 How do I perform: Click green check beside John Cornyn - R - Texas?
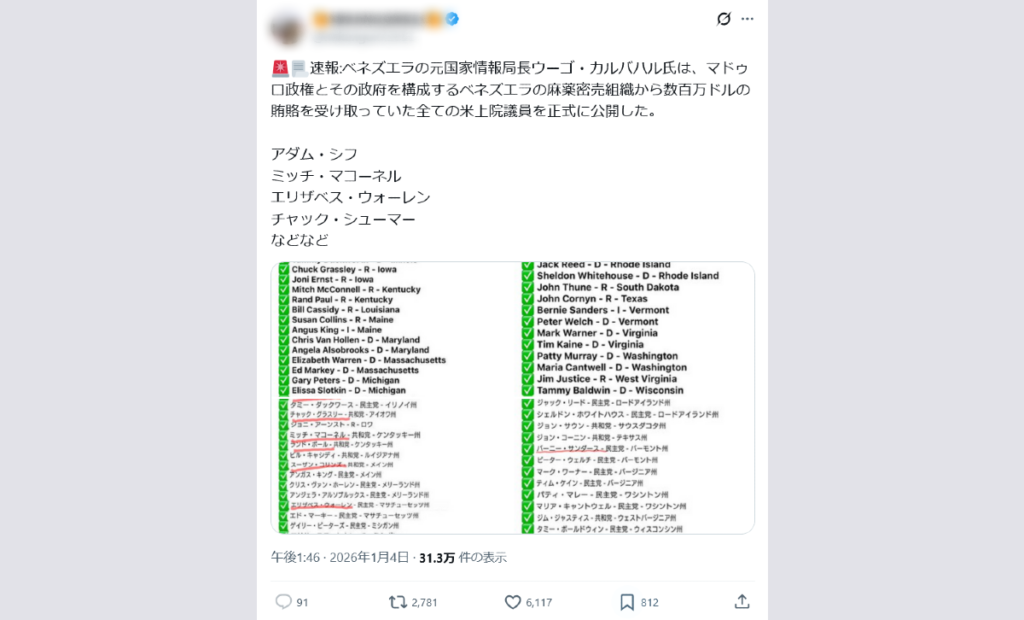[528, 298]
